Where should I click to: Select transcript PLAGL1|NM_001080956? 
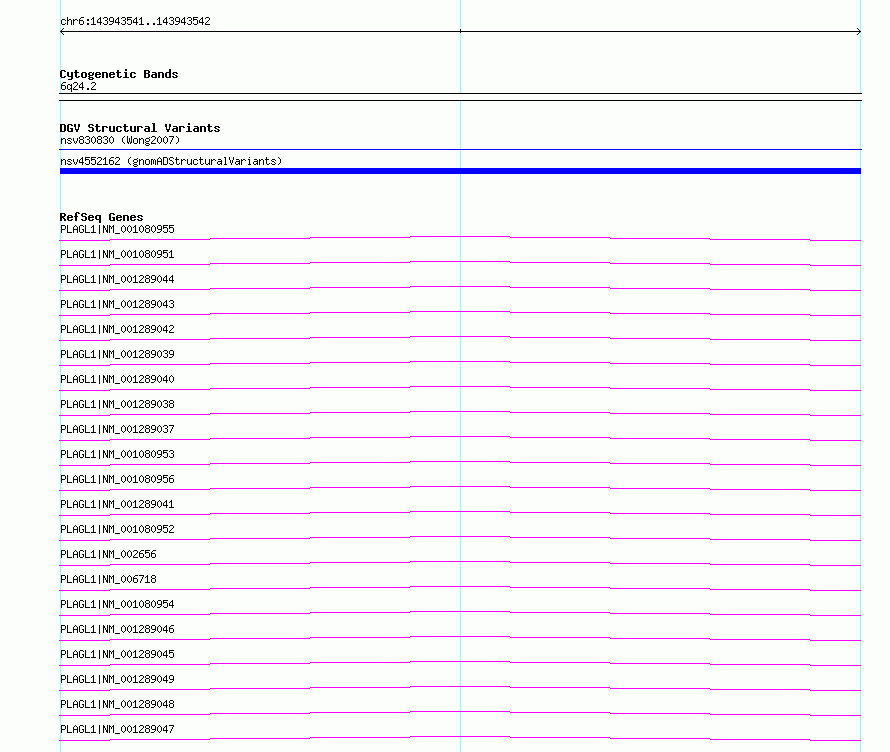(117, 479)
